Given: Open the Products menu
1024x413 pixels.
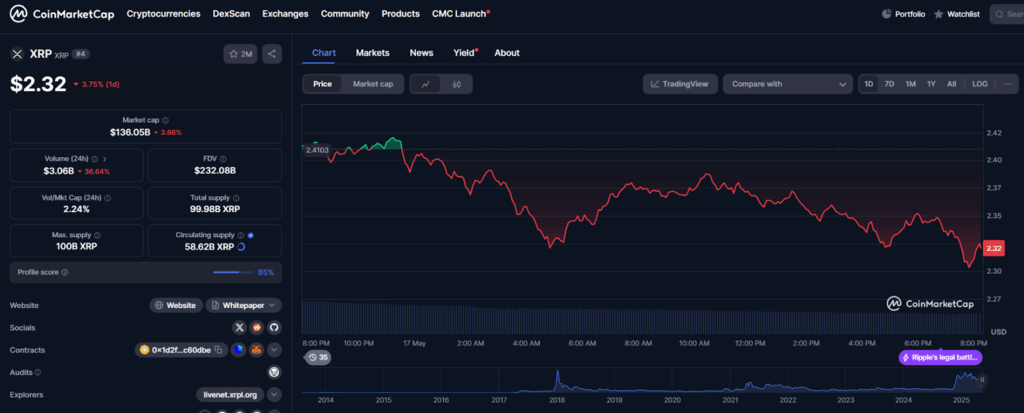Looking at the screenshot, I should 400,14.
